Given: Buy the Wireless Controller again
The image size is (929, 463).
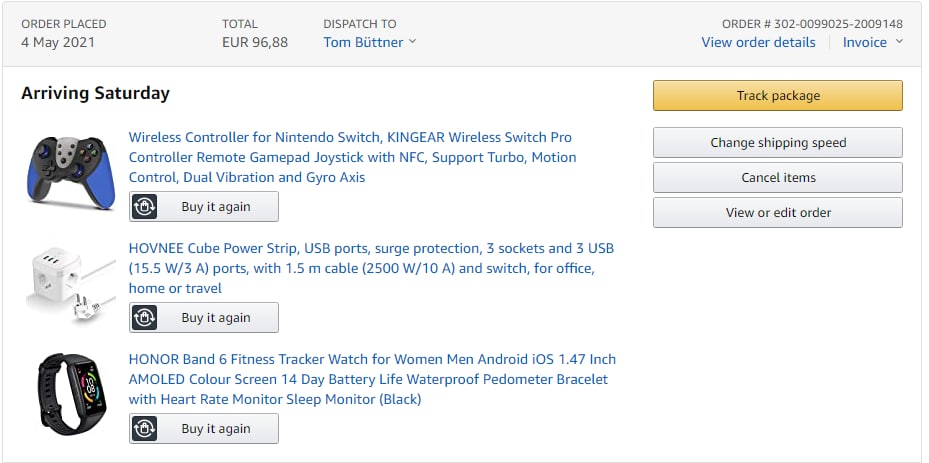Looking at the screenshot, I should pos(215,207).
